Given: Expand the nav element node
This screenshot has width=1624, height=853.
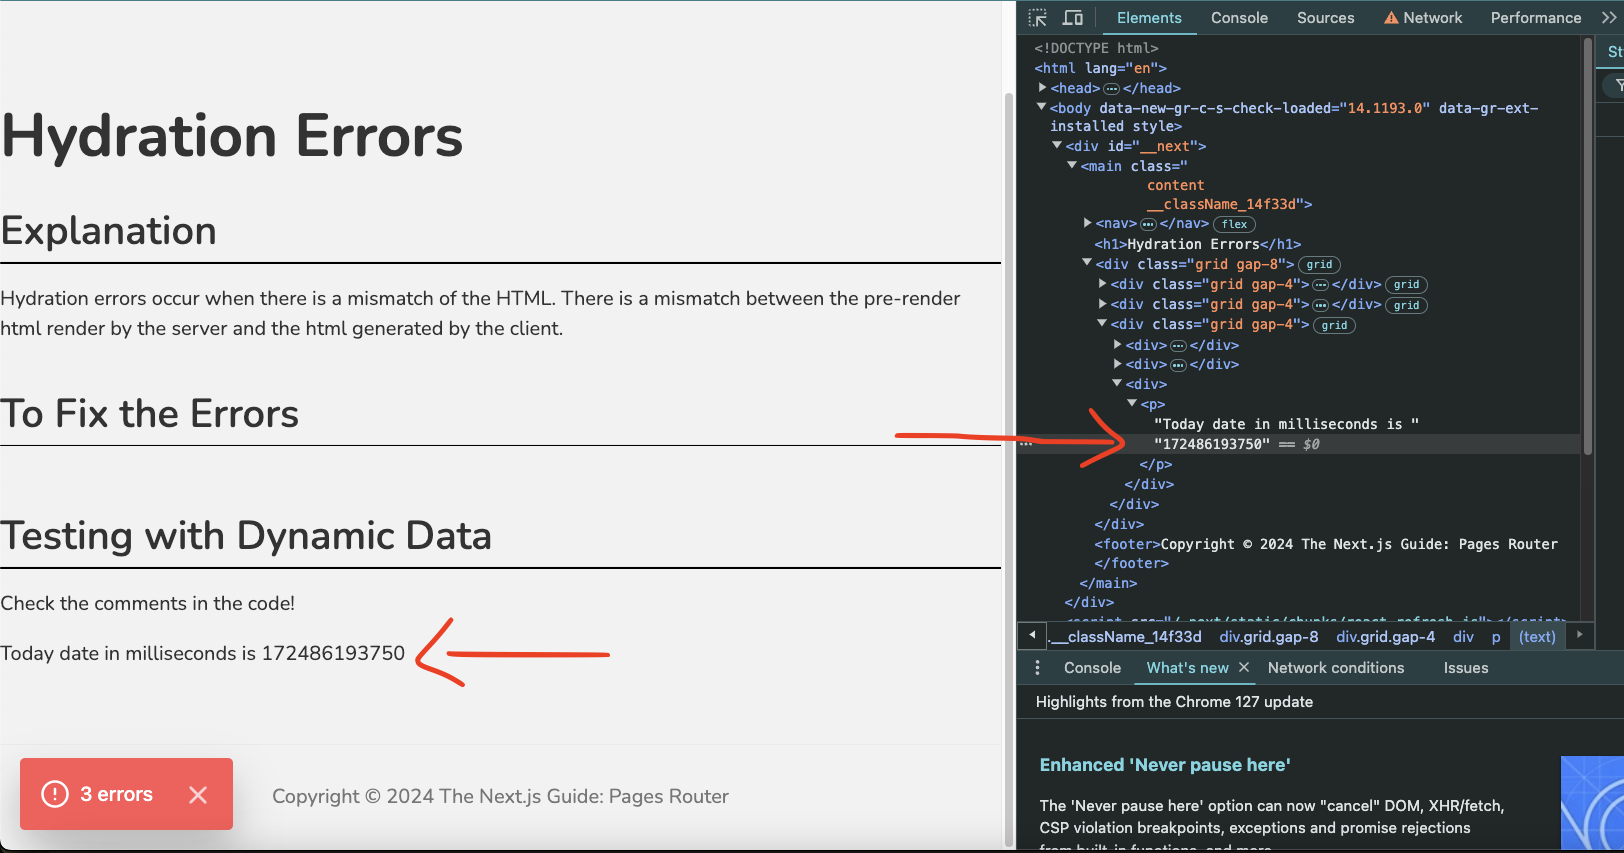Looking at the screenshot, I should (x=1088, y=223).
